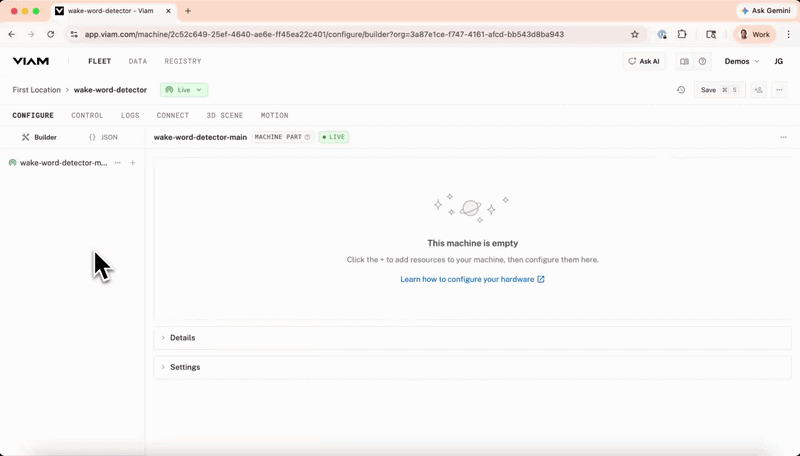
Task: Click the Ask AI button
Action: 644,61
